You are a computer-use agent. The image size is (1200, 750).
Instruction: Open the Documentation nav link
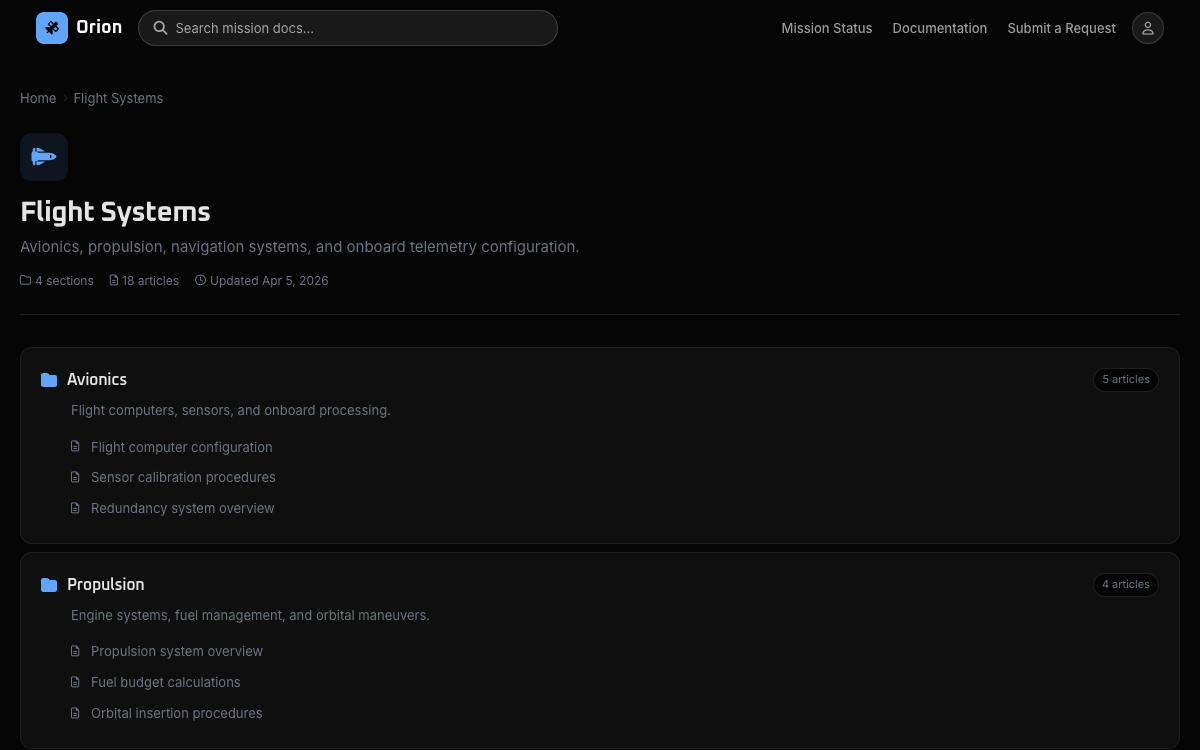pos(940,28)
